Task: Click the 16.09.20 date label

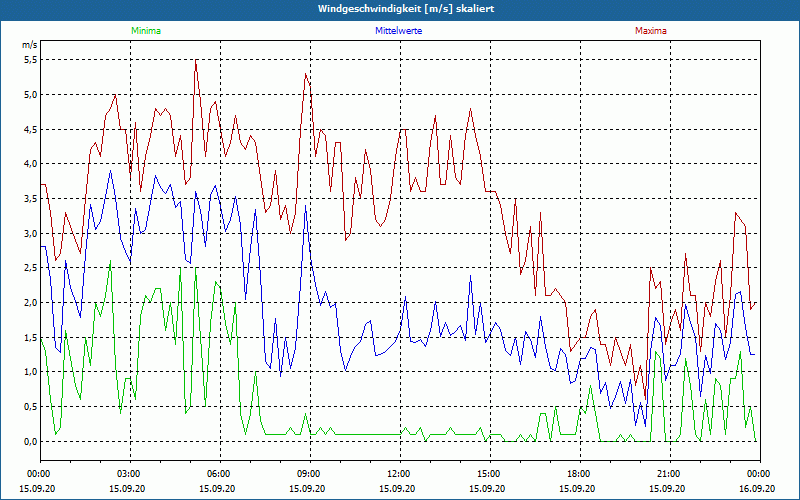Action: coord(757,488)
